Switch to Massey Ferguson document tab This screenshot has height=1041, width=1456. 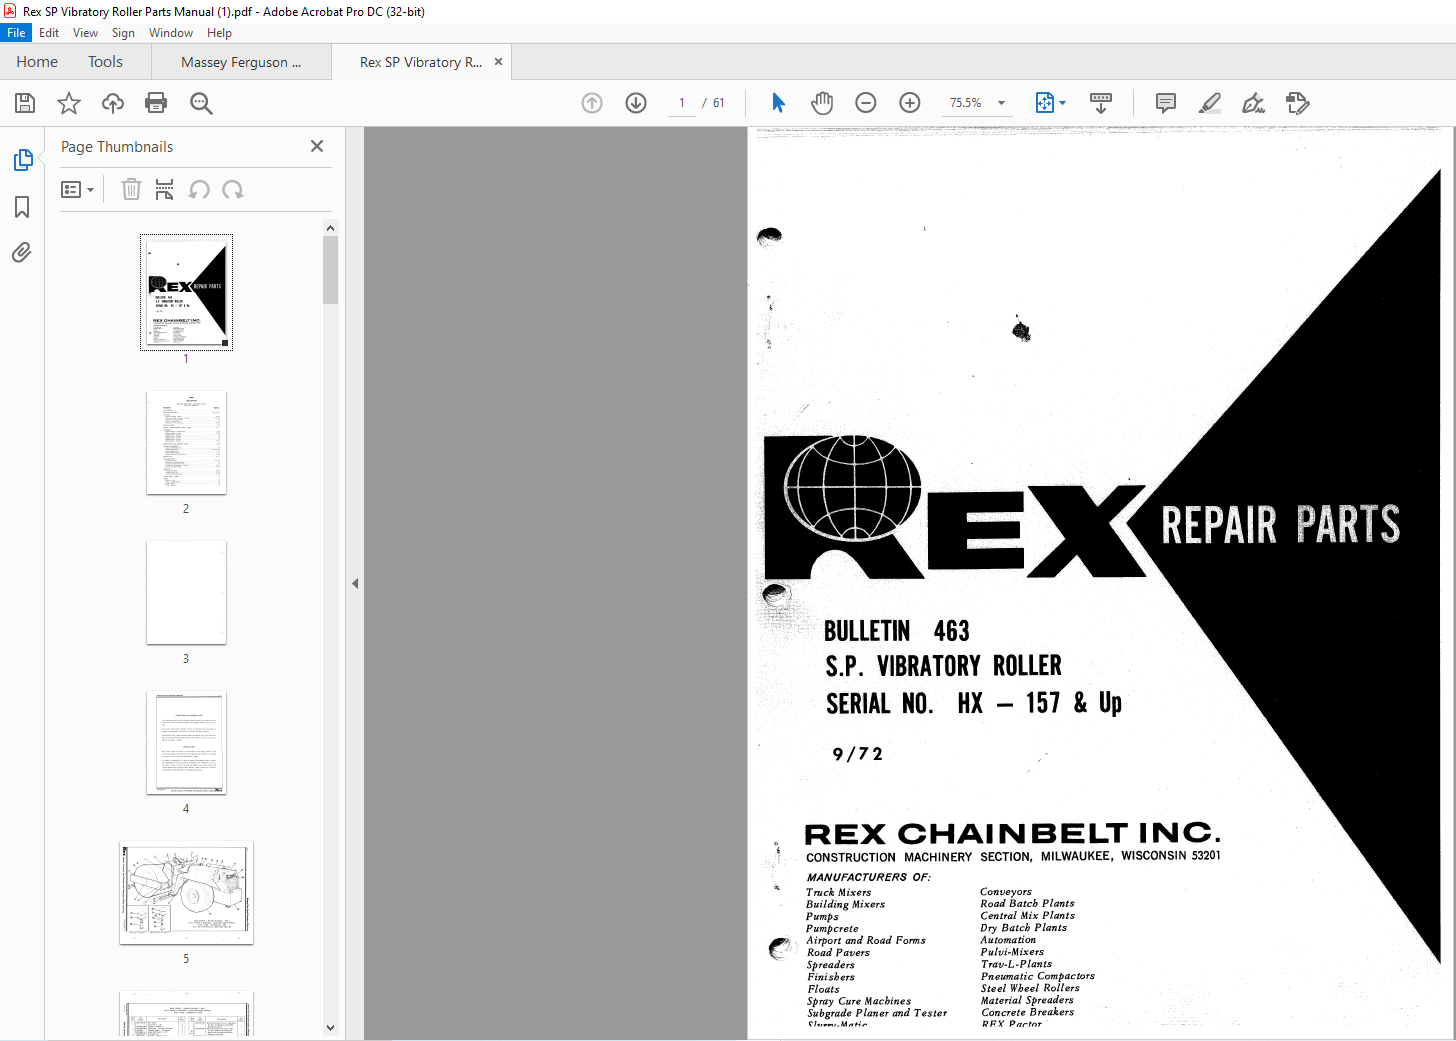[x=241, y=62]
